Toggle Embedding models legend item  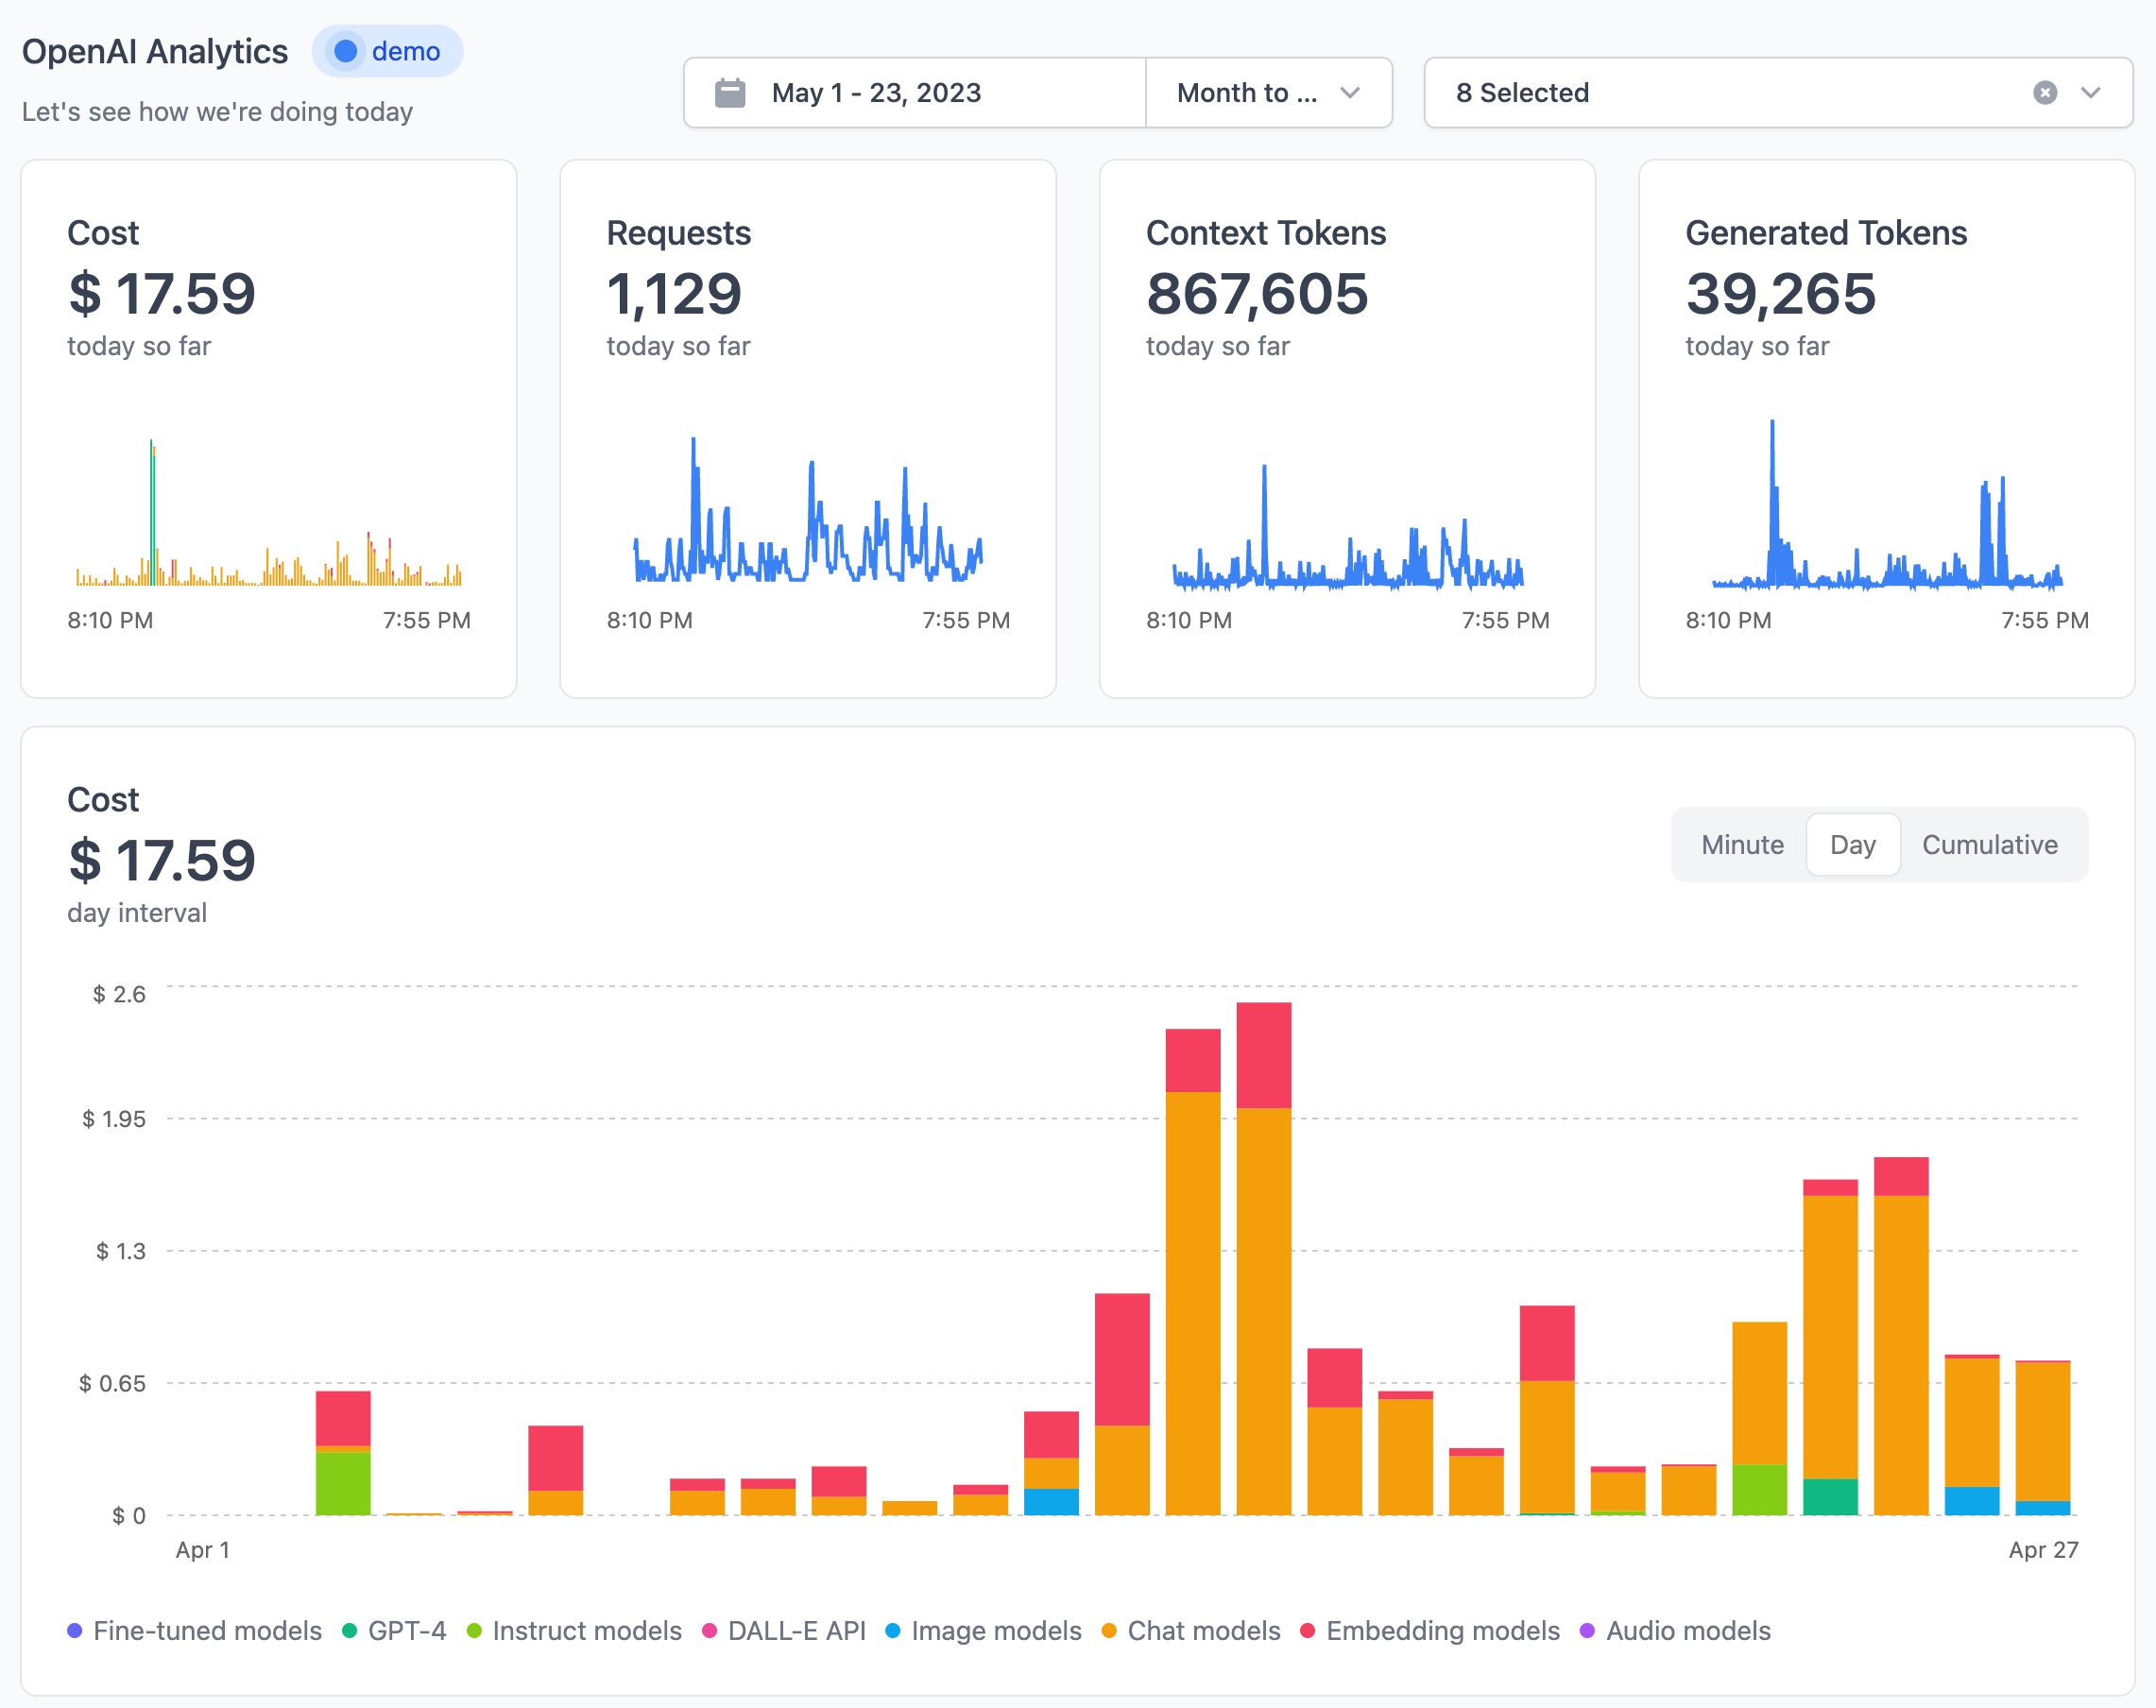tap(1430, 1631)
